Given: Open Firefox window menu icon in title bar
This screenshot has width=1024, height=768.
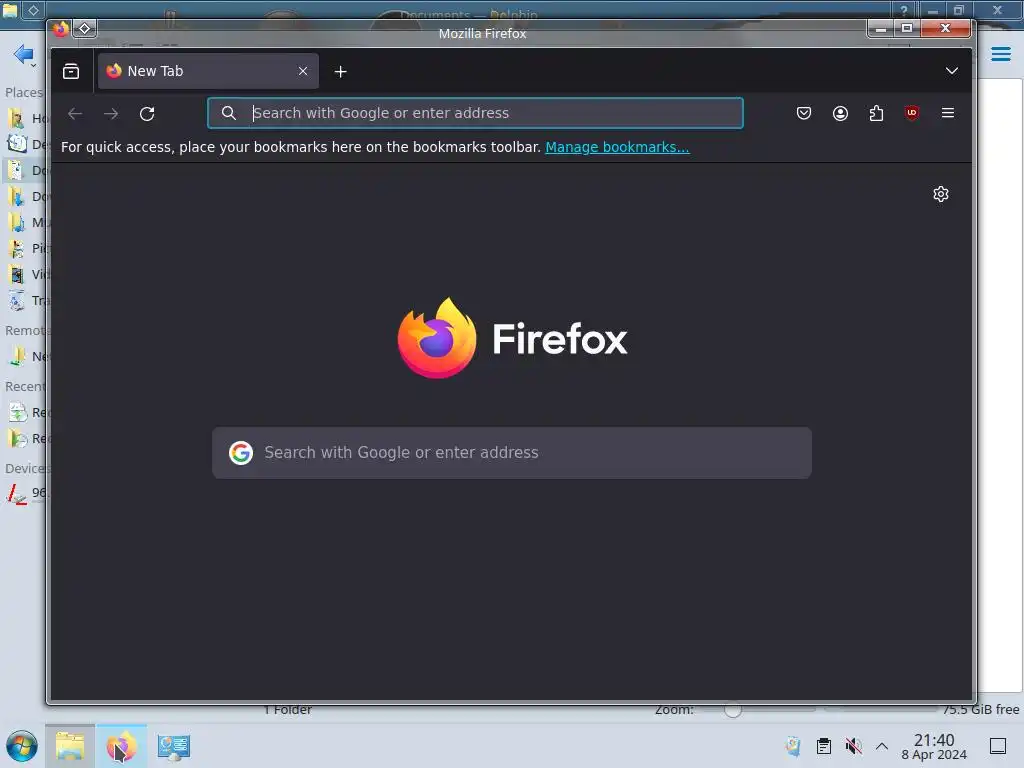Looking at the screenshot, I should point(61,29).
